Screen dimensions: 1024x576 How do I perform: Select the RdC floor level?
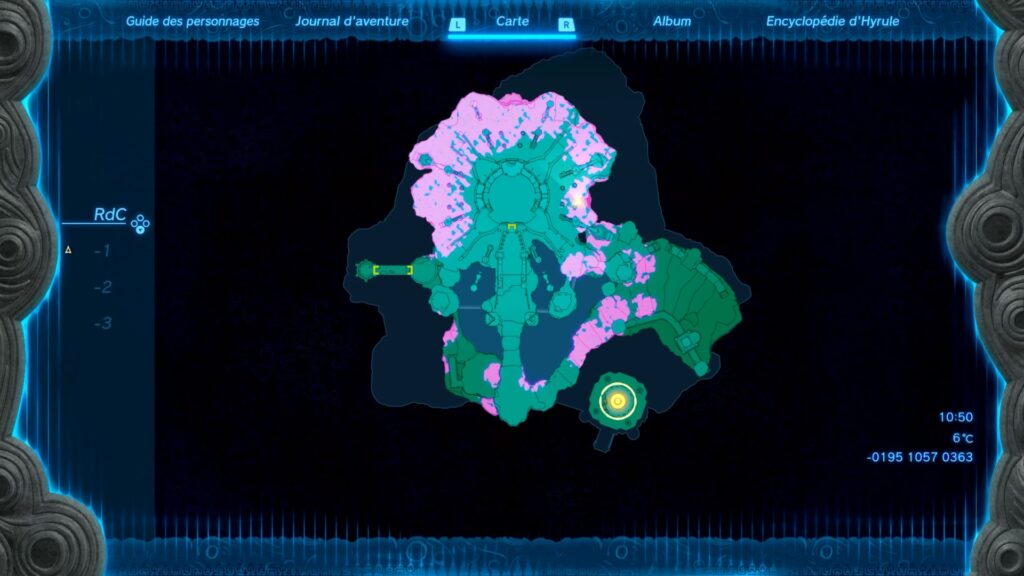[109, 215]
